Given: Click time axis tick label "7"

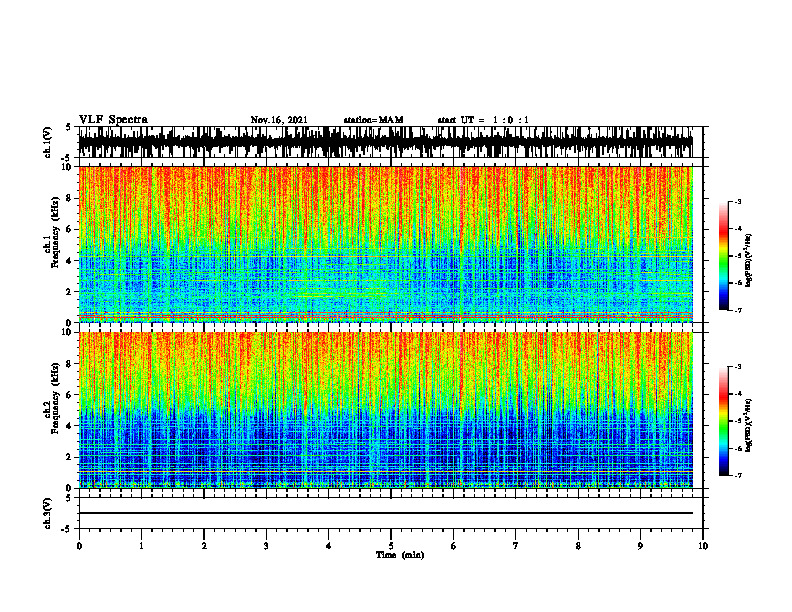Looking at the screenshot, I should click(516, 546).
